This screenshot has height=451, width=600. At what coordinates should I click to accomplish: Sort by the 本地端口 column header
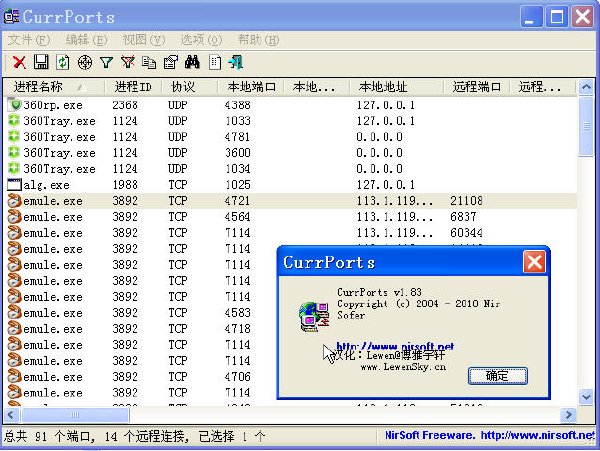(251, 87)
